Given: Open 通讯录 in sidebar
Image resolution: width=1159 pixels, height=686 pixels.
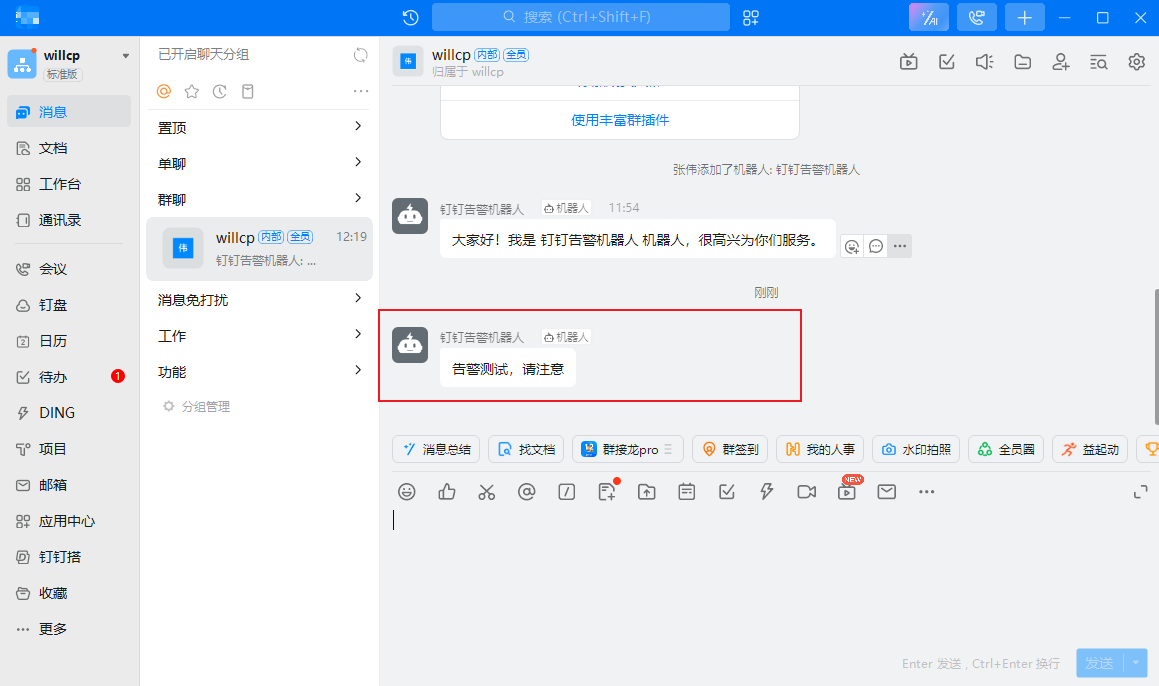Looking at the screenshot, I should 69,220.
